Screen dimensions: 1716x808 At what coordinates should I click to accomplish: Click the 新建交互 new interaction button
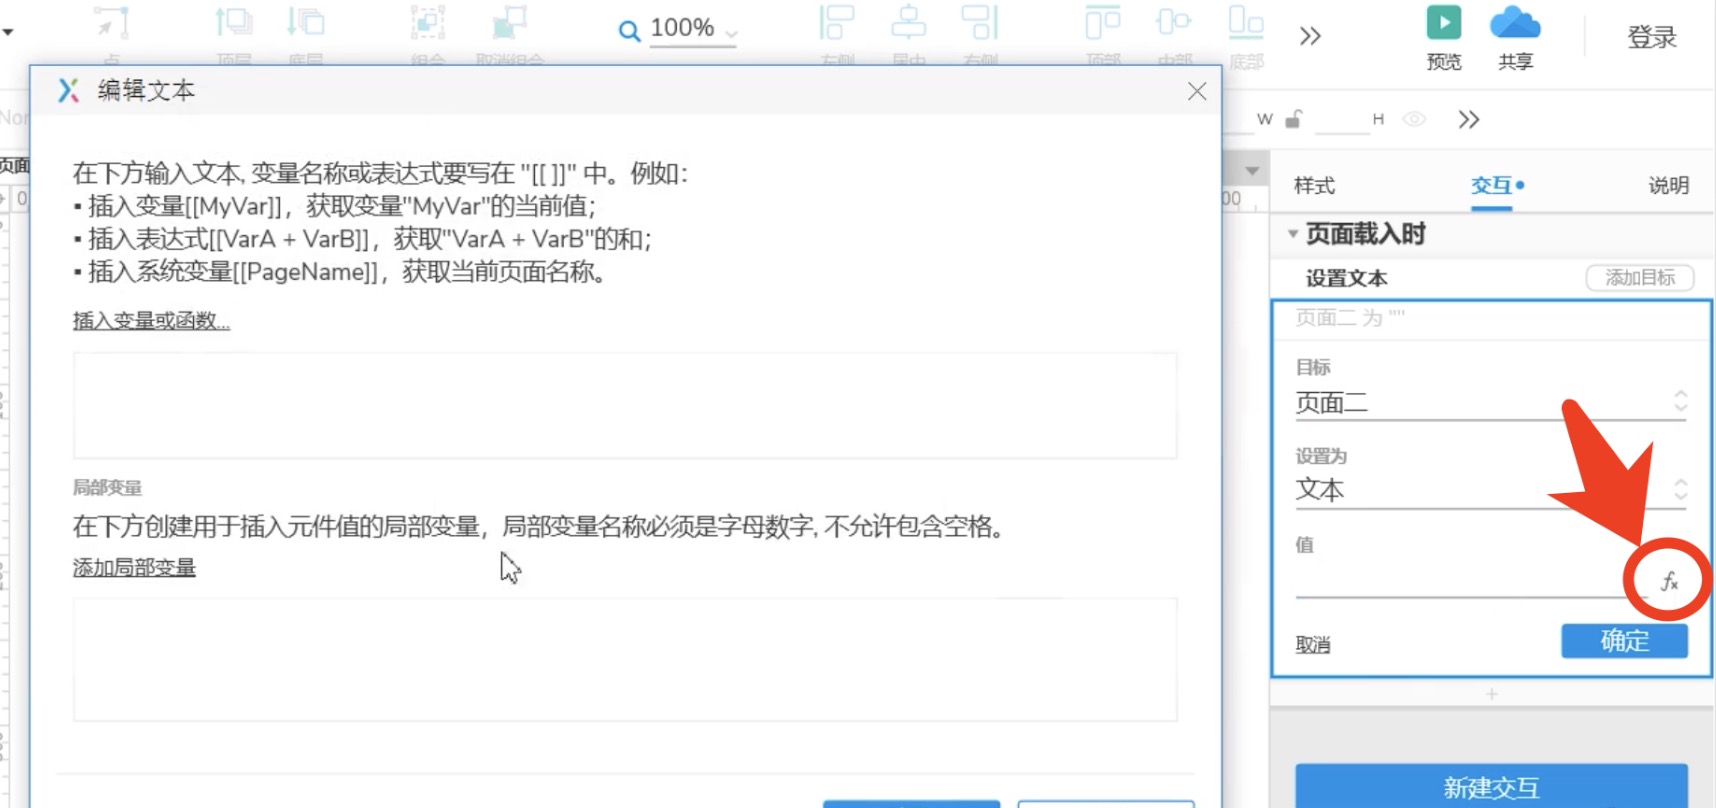coord(1491,787)
